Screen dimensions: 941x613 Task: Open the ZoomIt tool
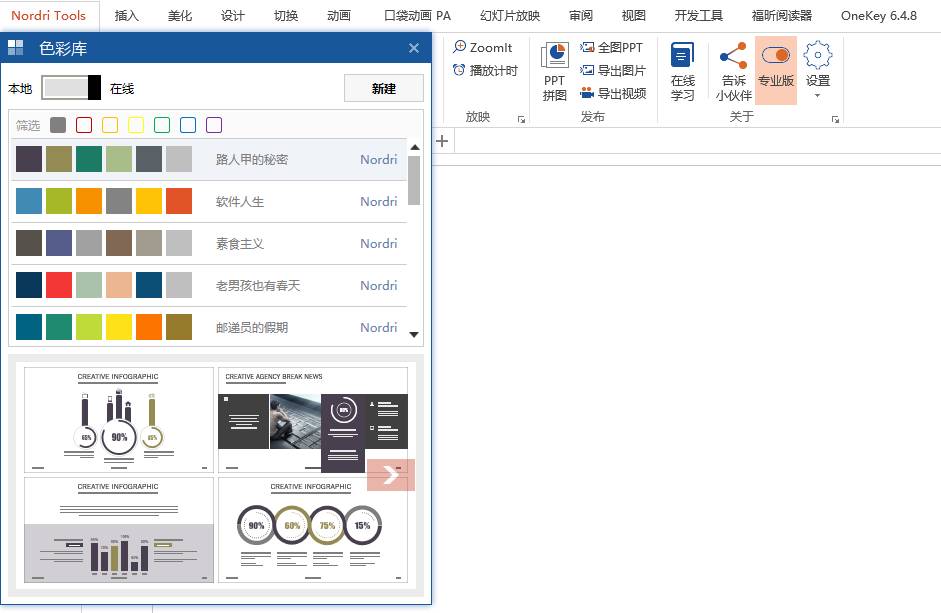pos(483,47)
